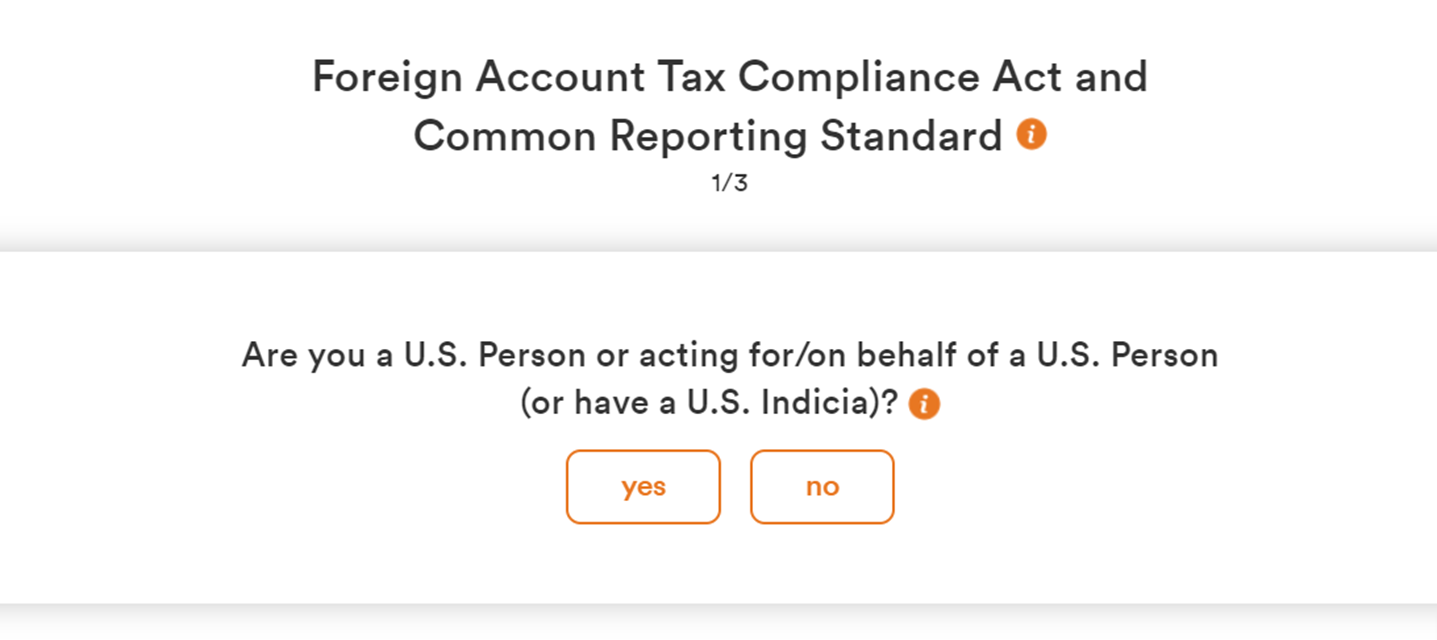The image size is (1437, 640).
Task: Click the 'Foreign Account Tax Compliance Act and' heading line
Action: [730, 77]
